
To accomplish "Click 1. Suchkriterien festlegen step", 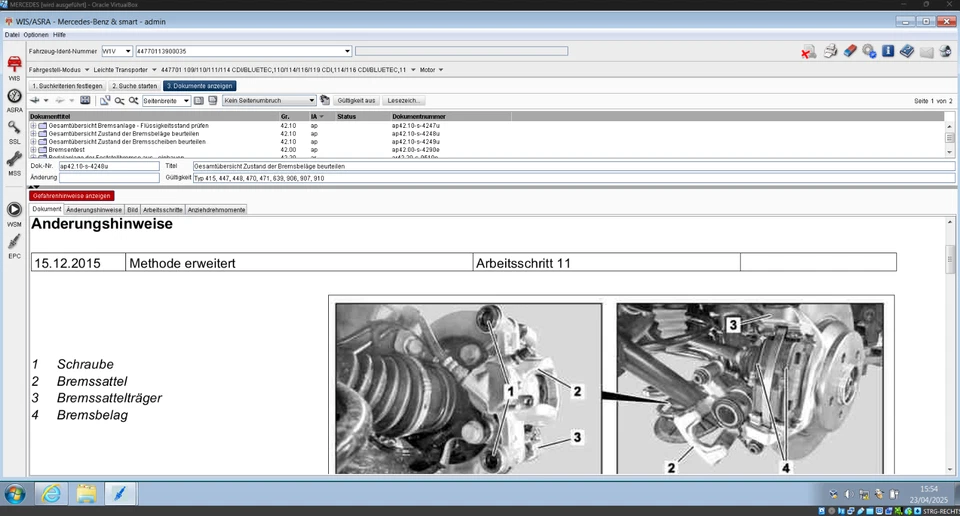I will pyautogui.click(x=67, y=86).
